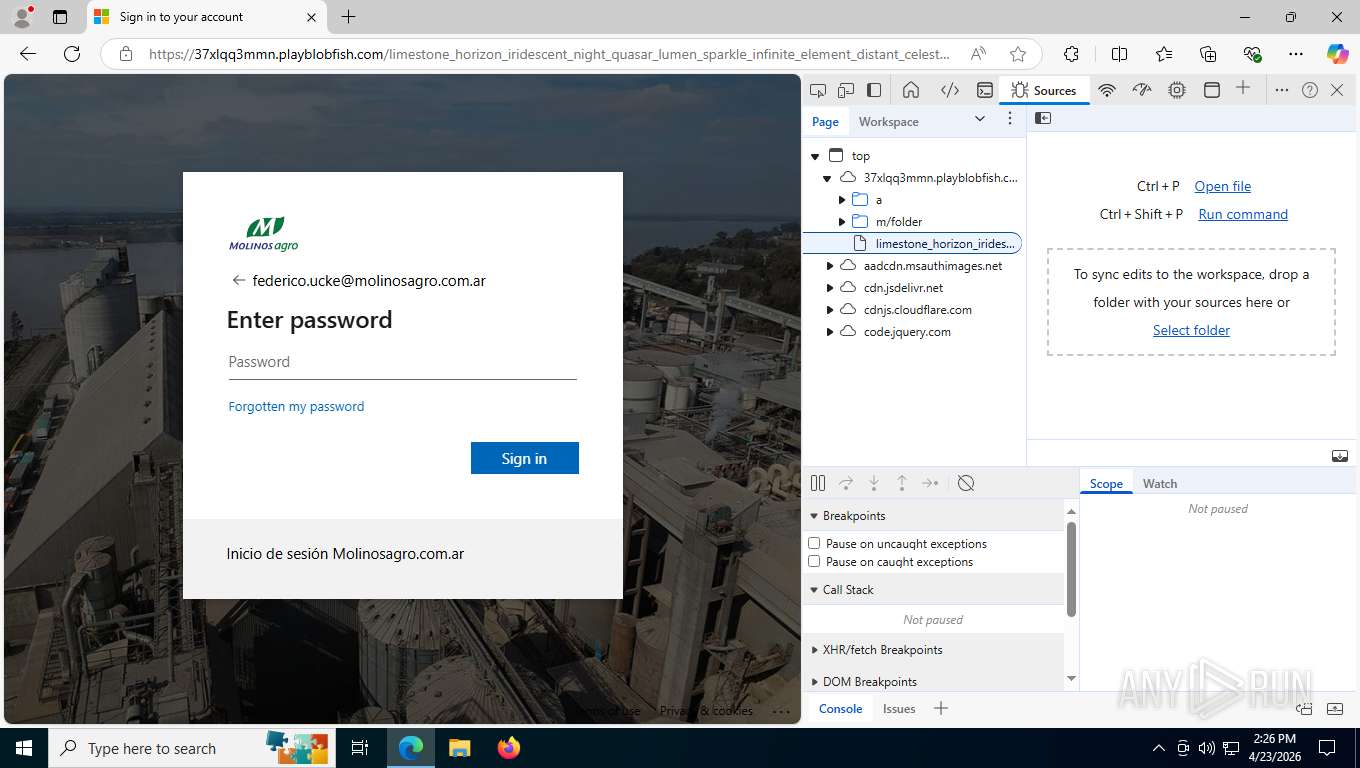Image resolution: width=1360 pixels, height=768 pixels.
Task: Expand the 'a' folder
Action: (842, 200)
